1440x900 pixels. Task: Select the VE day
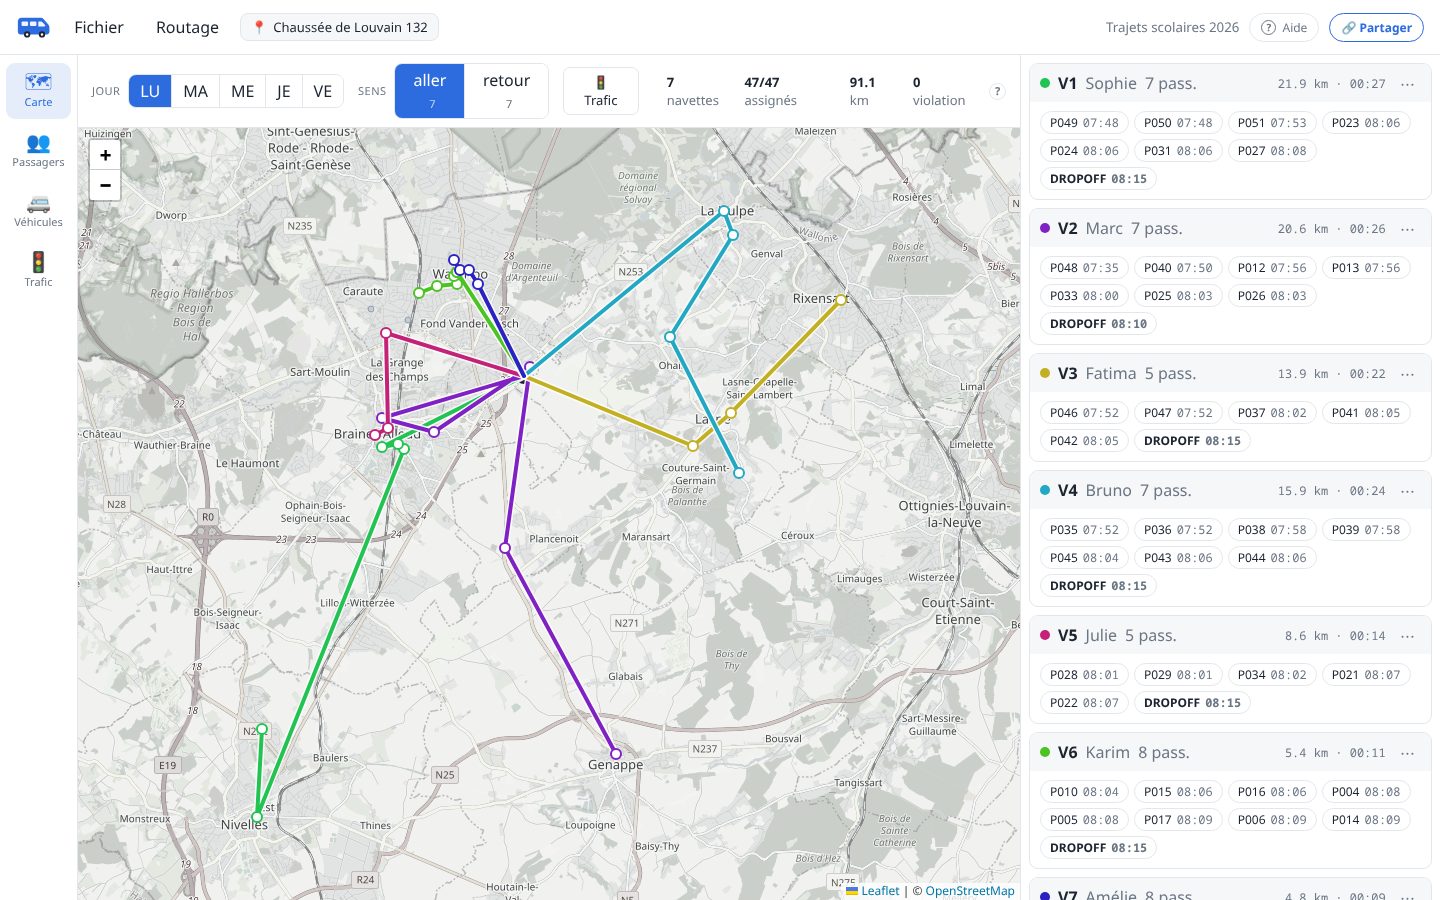[322, 91]
